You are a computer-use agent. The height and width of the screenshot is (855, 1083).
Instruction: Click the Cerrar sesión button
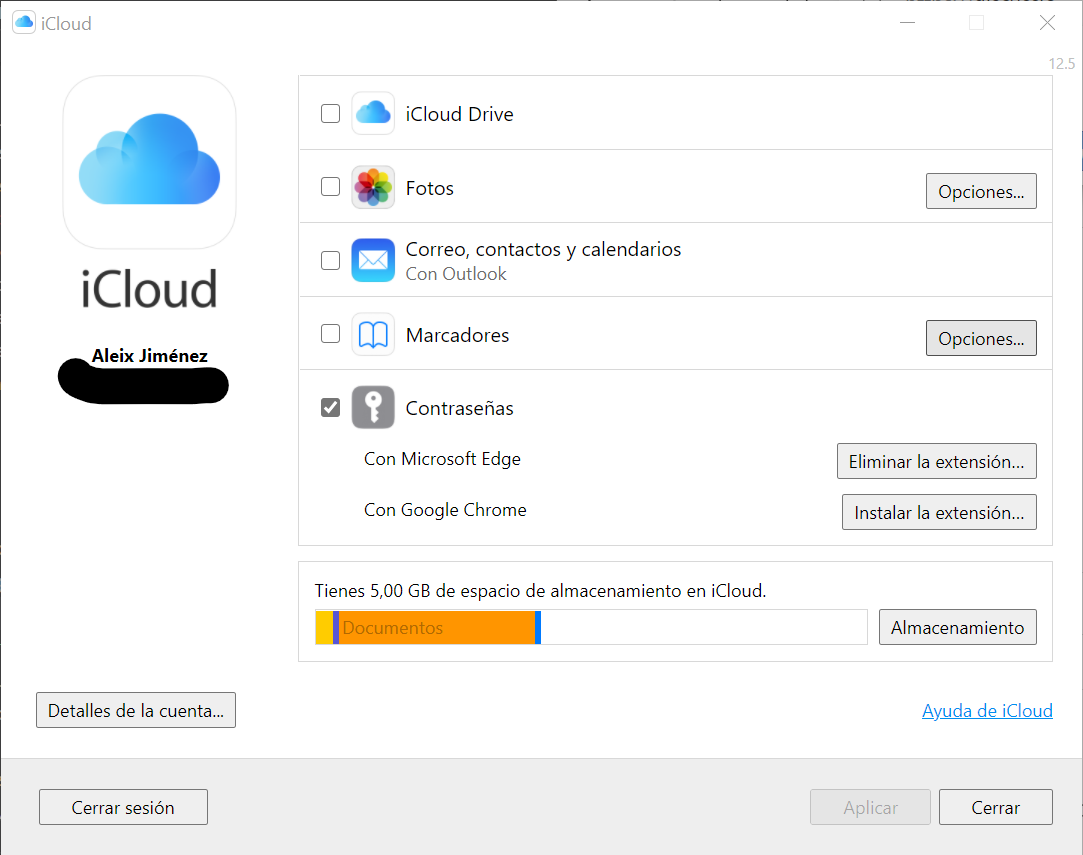click(x=123, y=807)
